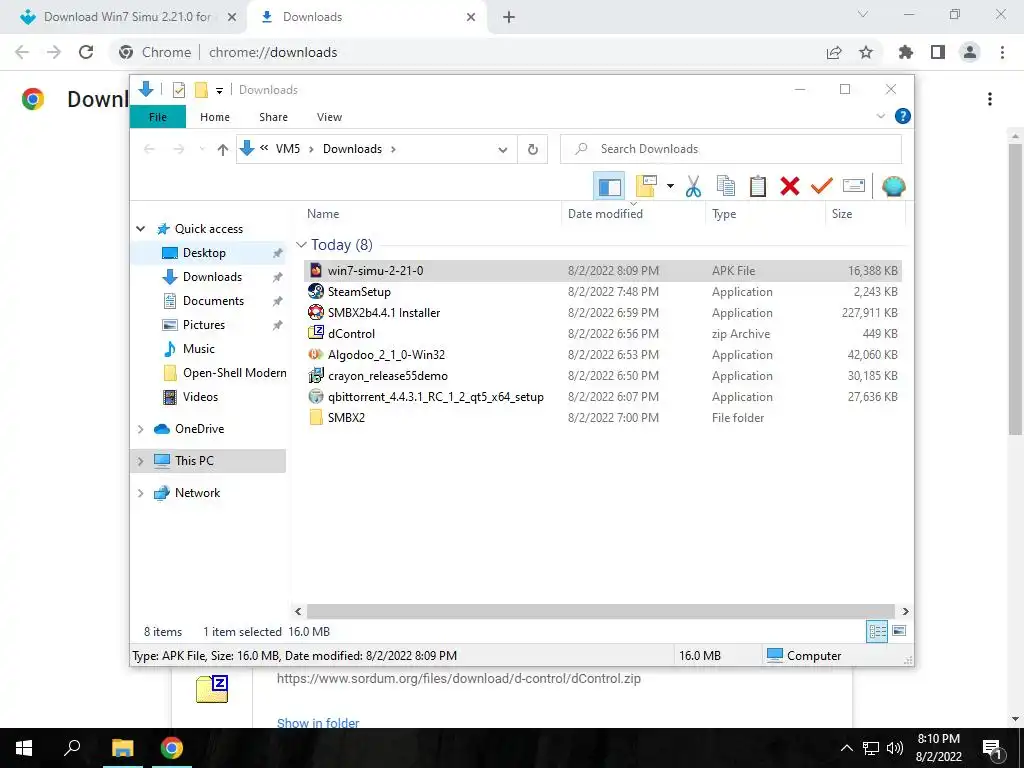Click in the Search Downloads field
Viewport: 1024px width, 768px height.
point(731,149)
